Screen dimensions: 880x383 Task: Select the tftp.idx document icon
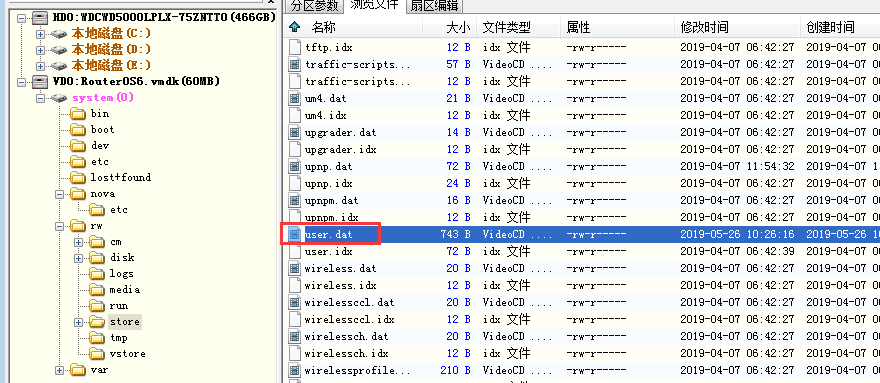click(295, 47)
